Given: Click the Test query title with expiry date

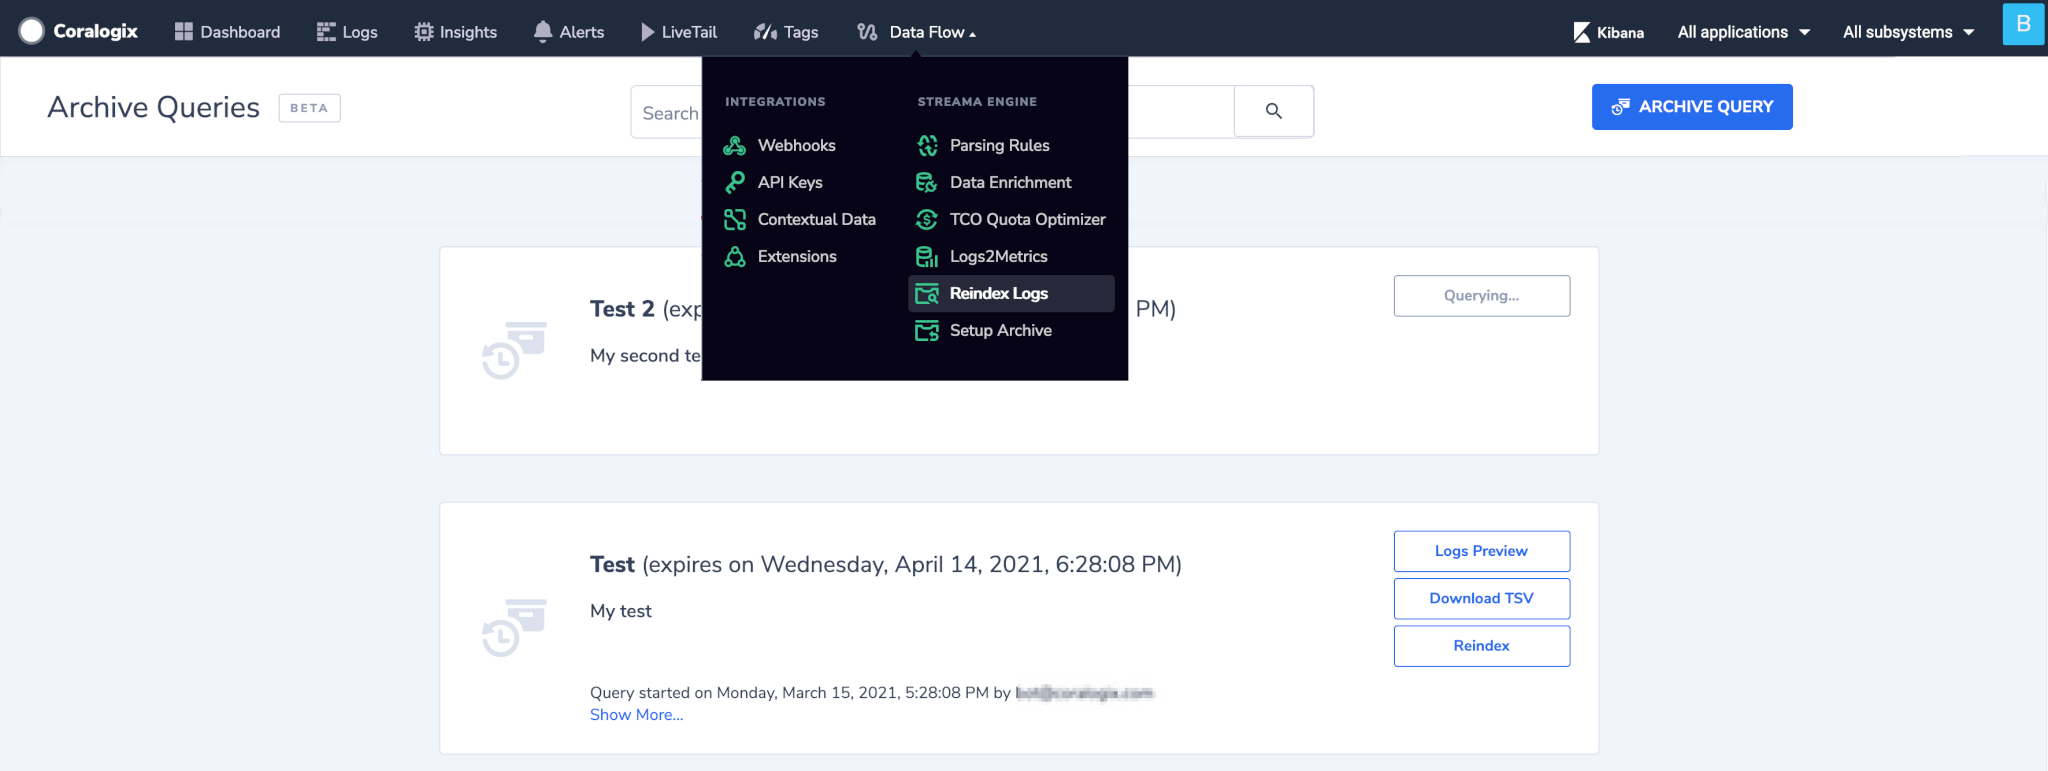Looking at the screenshot, I should tap(886, 565).
